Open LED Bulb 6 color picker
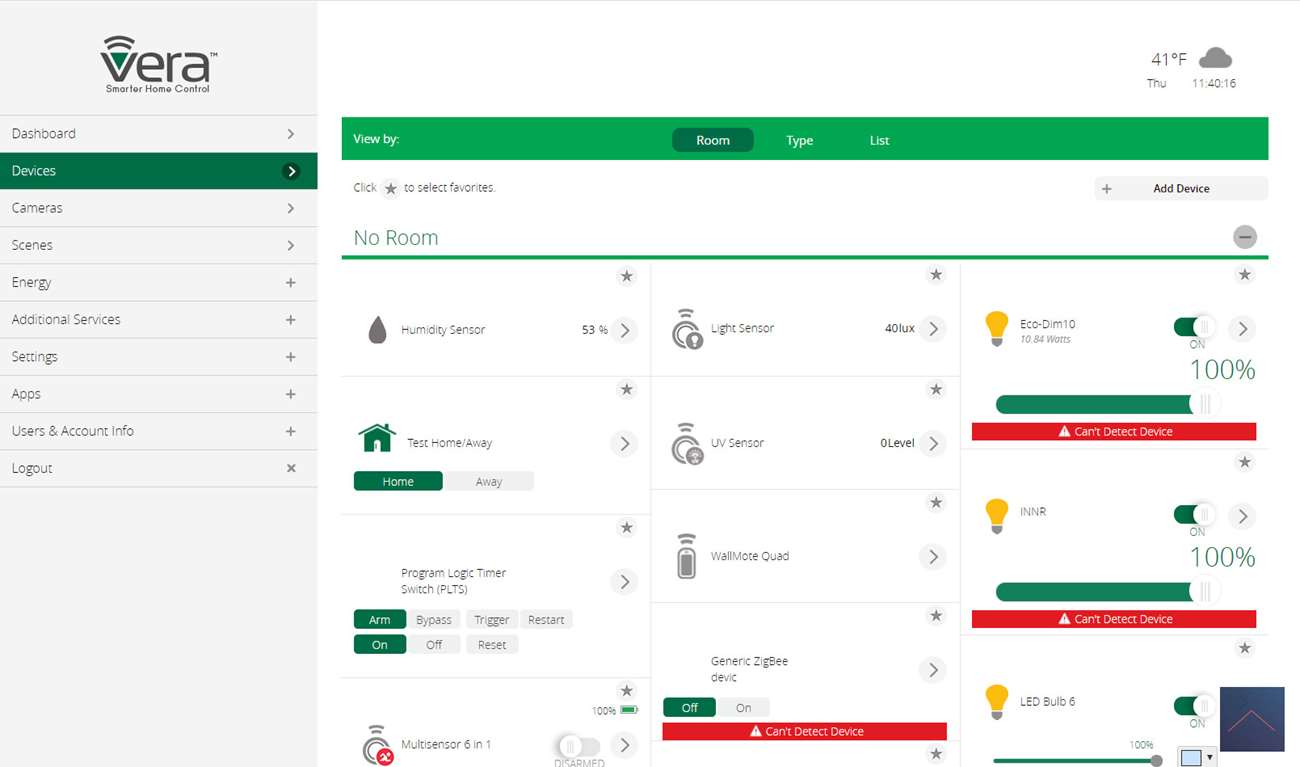Image resolution: width=1300 pixels, height=767 pixels. (1195, 757)
